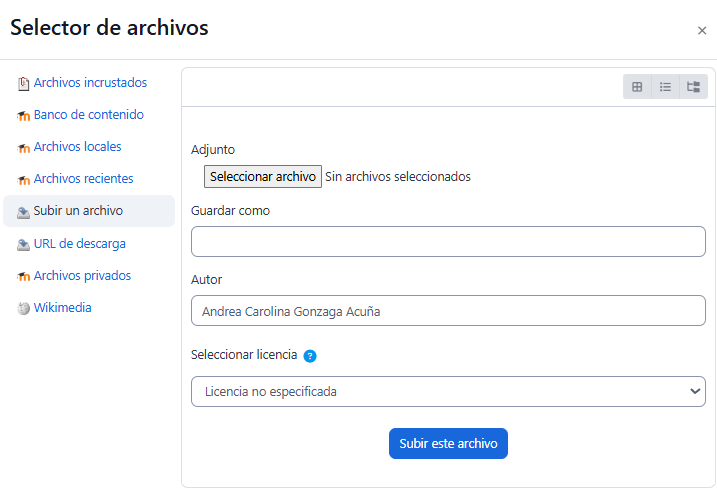Open the Seleccionar licencia dropdown
The height and width of the screenshot is (489, 717).
(448, 391)
